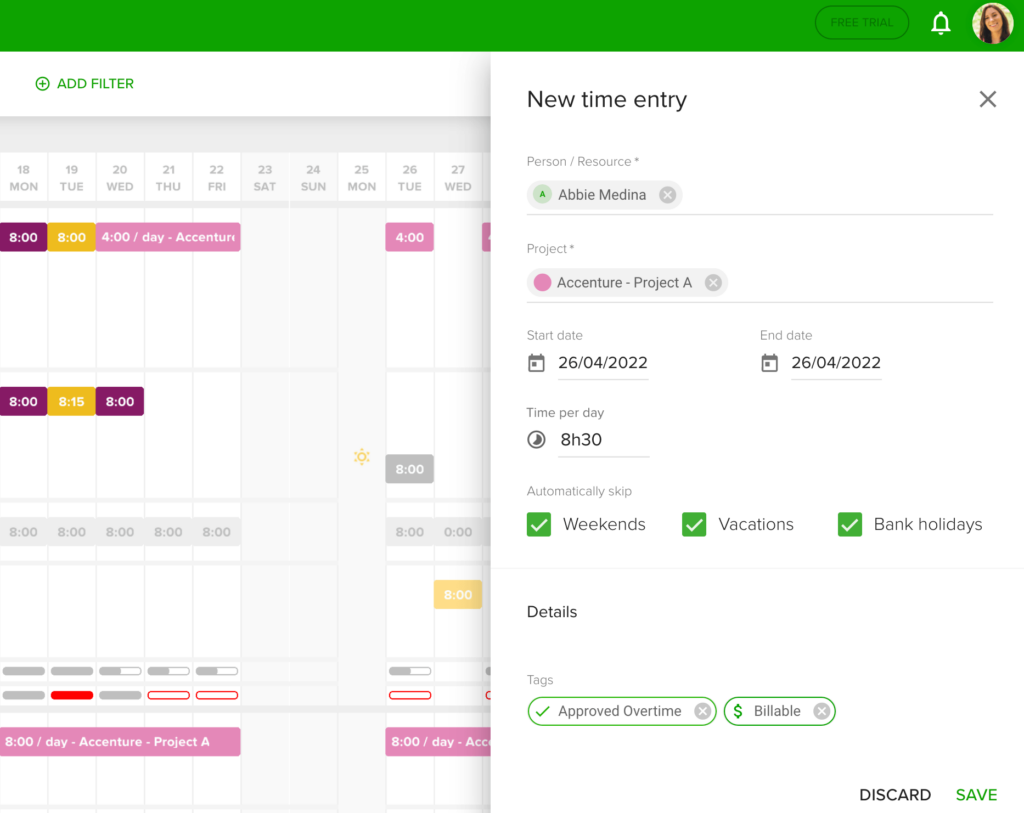Viewport: 1024px width, 813px height.
Task: Save the new time entry
Action: (975, 794)
